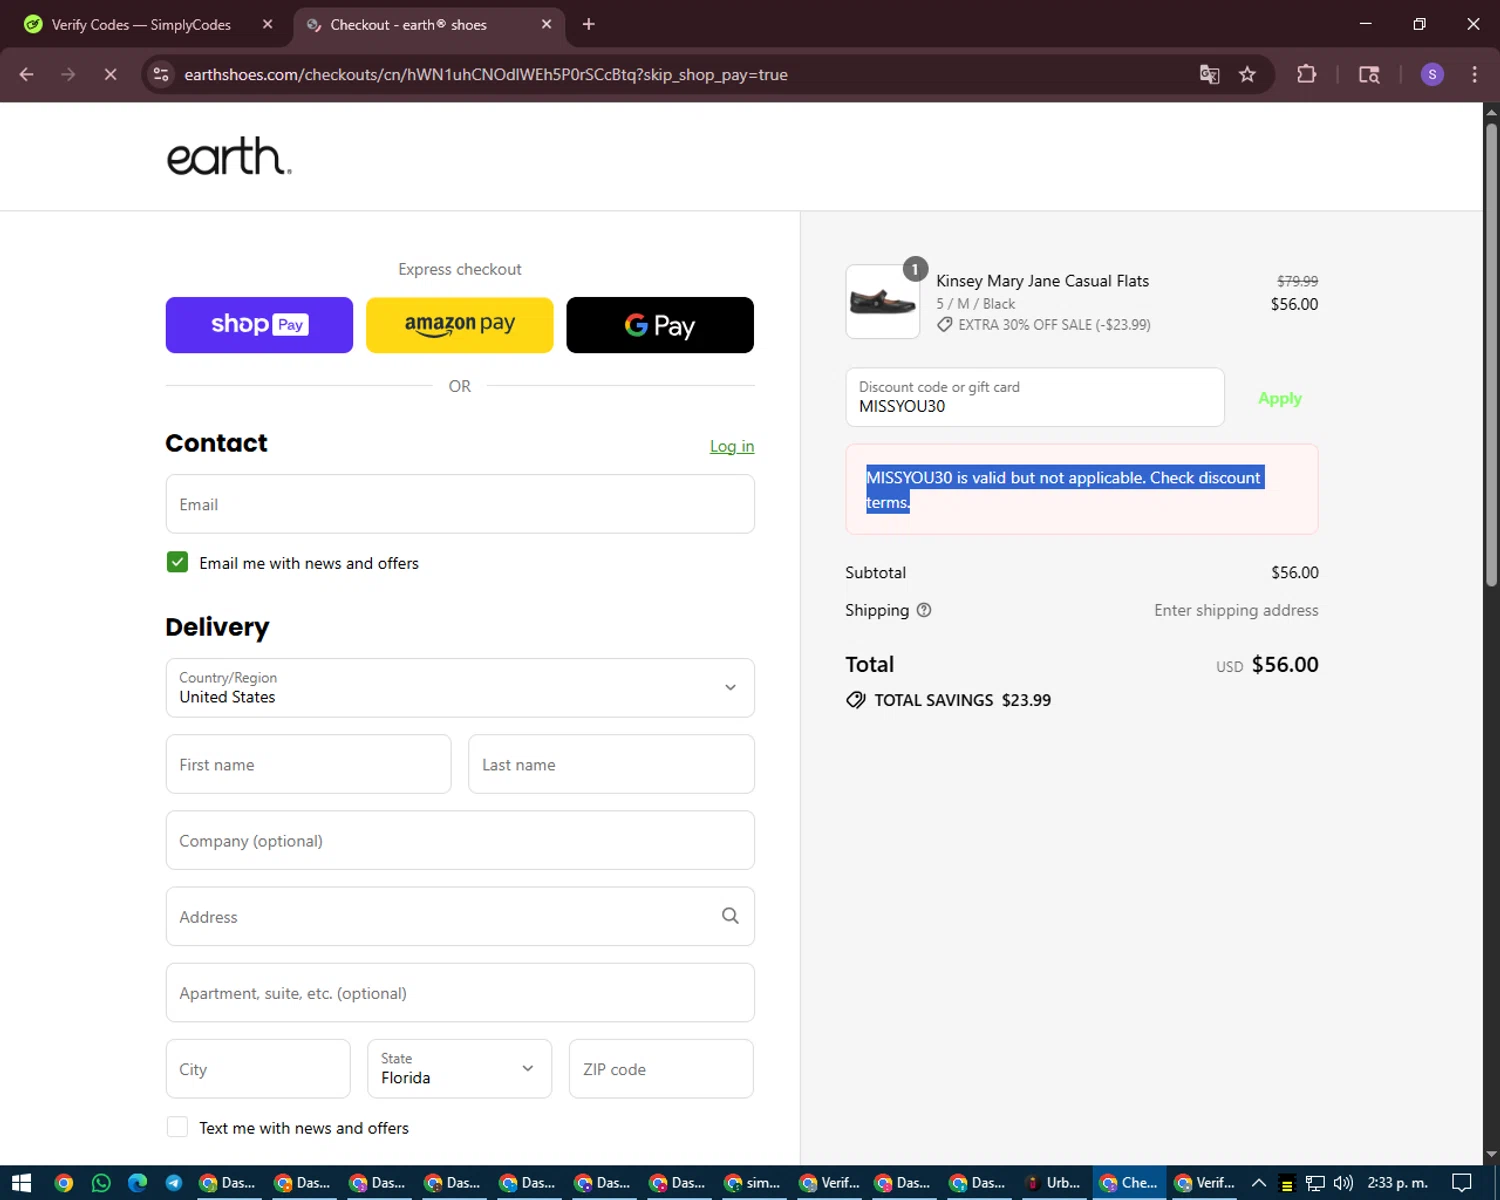Toggle Email me with news and offers
The height and width of the screenshot is (1200, 1500).
click(x=177, y=562)
